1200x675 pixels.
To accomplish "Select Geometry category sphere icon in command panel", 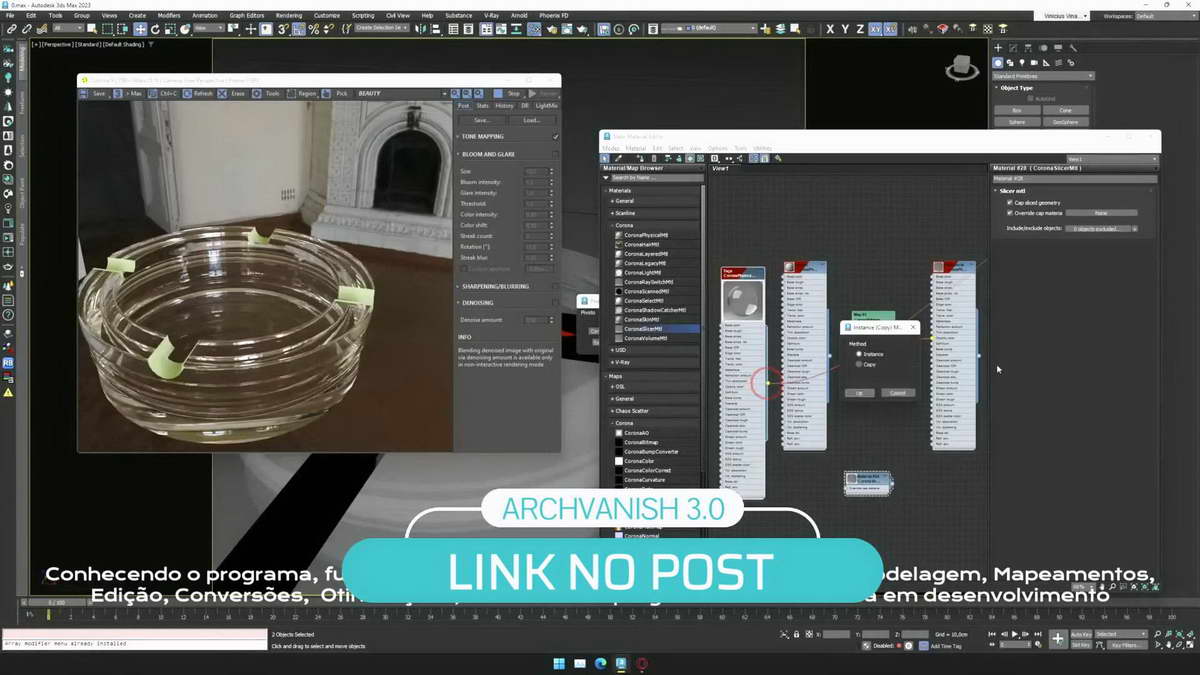I will click(x=998, y=62).
